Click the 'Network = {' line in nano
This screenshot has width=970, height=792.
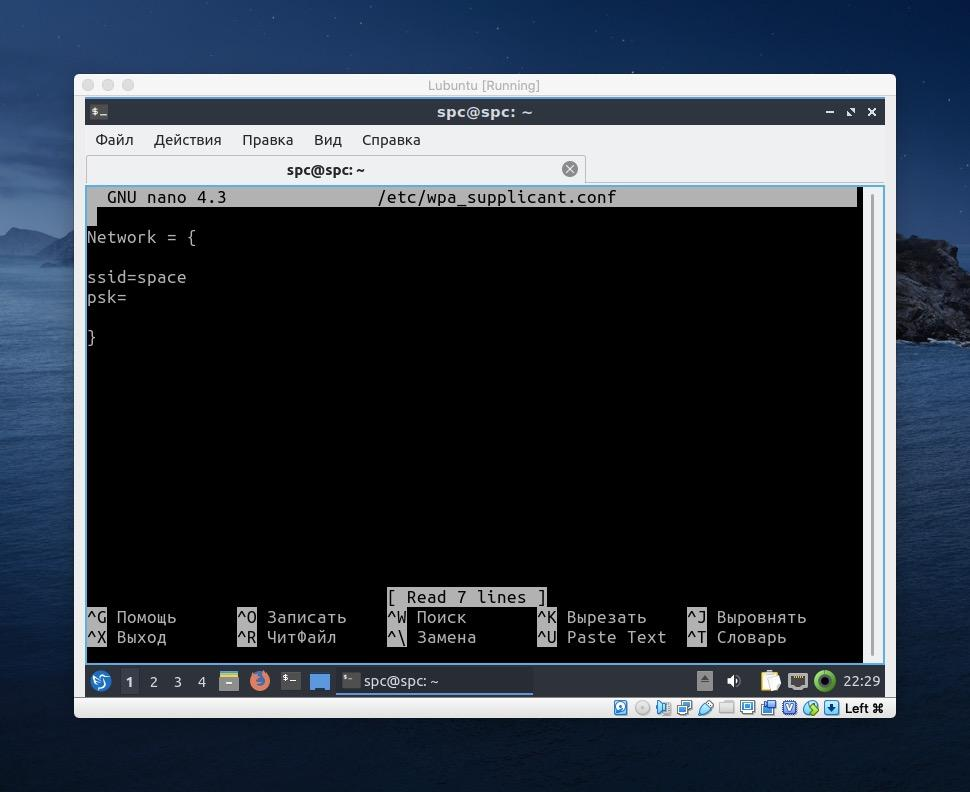coord(142,237)
